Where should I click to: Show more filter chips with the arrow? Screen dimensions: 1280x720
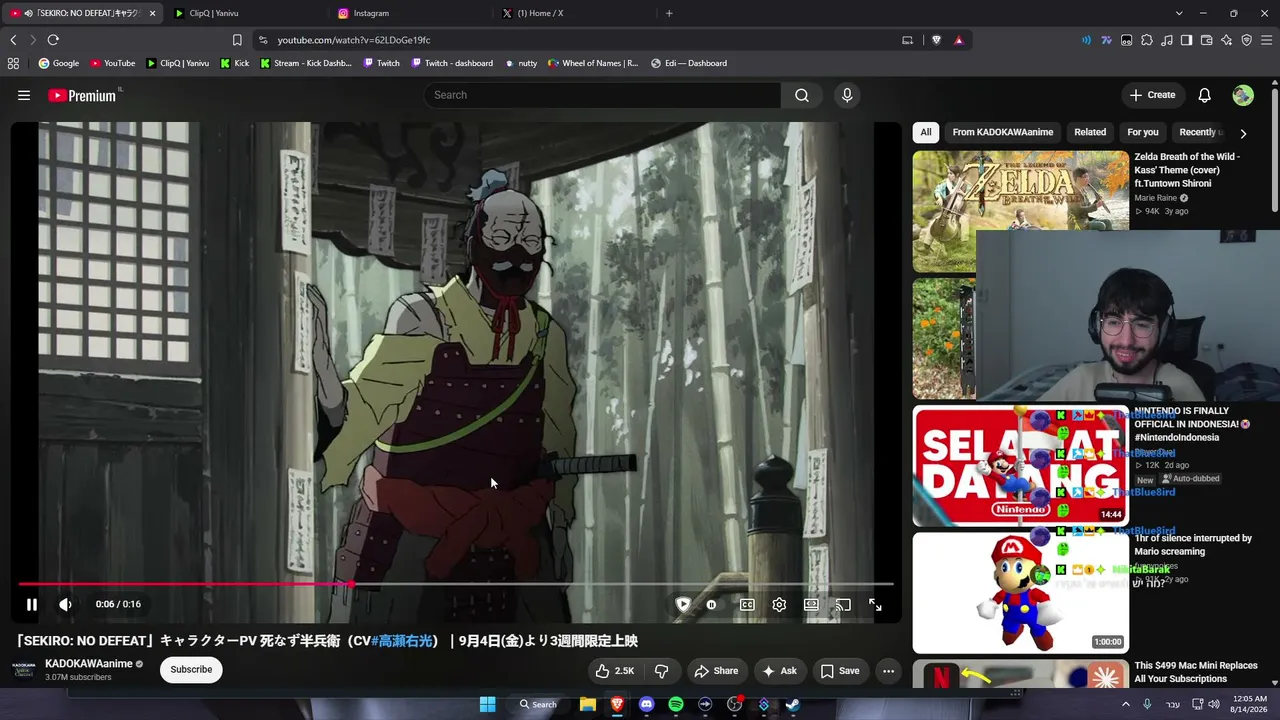[1243, 133]
